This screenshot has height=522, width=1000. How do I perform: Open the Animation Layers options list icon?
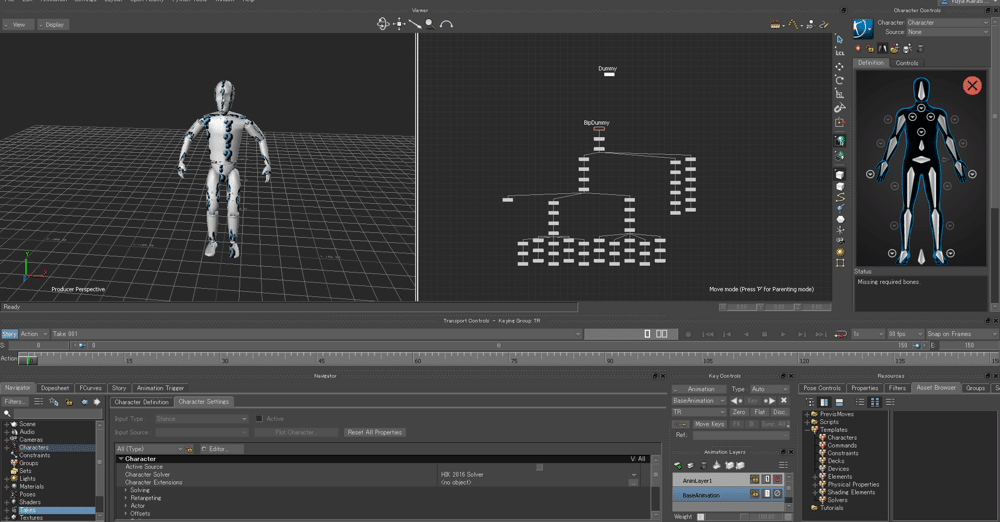click(x=783, y=465)
